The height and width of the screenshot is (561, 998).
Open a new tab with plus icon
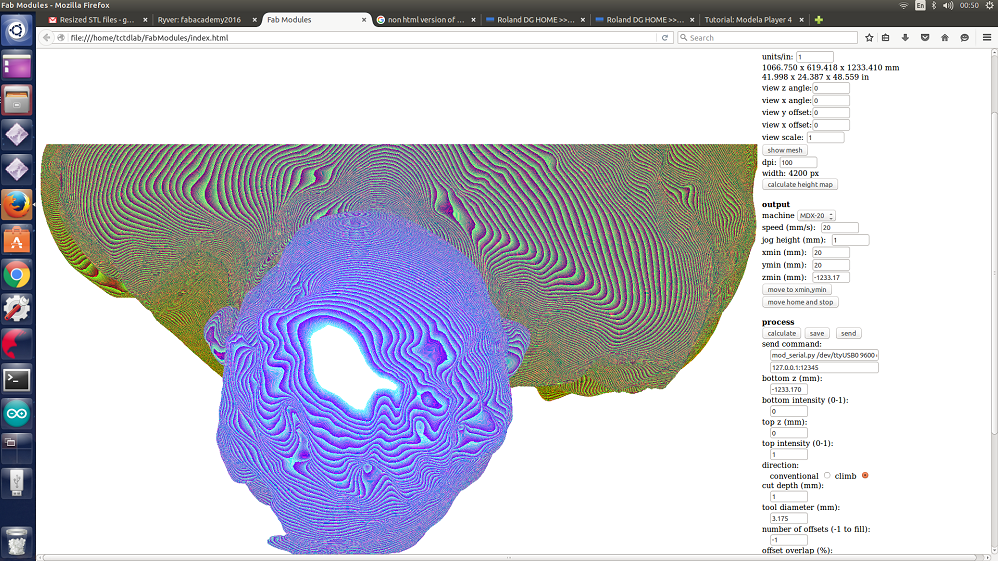pos(819,20)
